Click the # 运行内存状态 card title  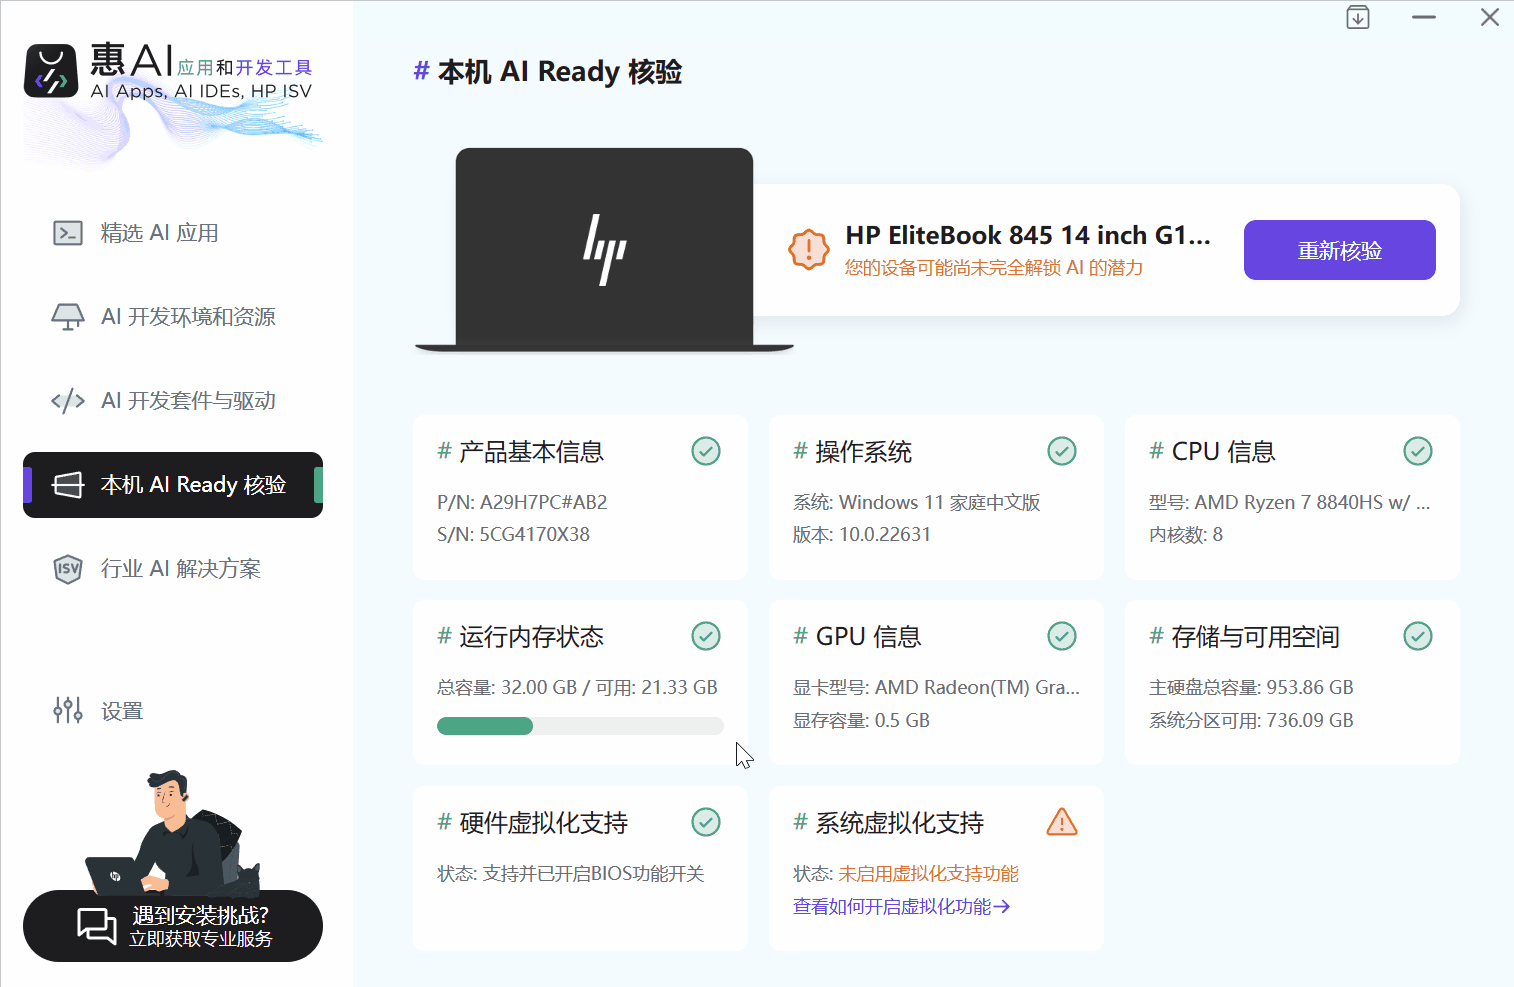click(x=520, y=637)
